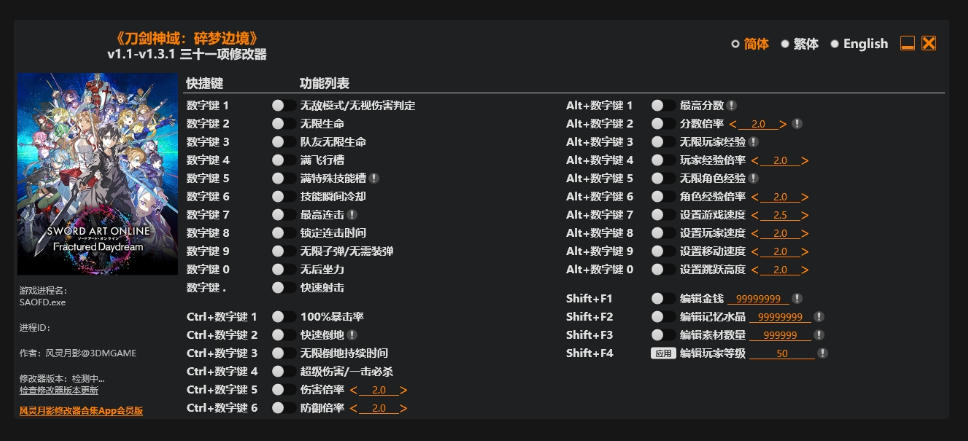Open 风灵月影修改器合集App会员版 link
The width and height of the screenshot is (968, 441).
[81, 411]
